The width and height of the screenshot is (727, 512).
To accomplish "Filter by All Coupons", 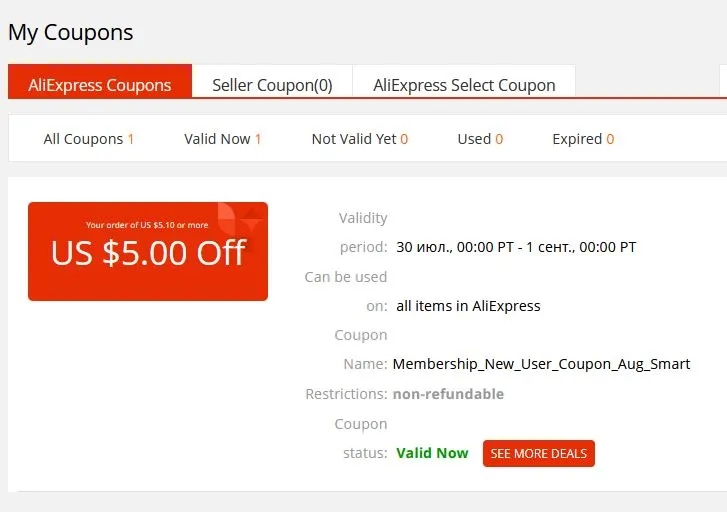I will 89,139.
